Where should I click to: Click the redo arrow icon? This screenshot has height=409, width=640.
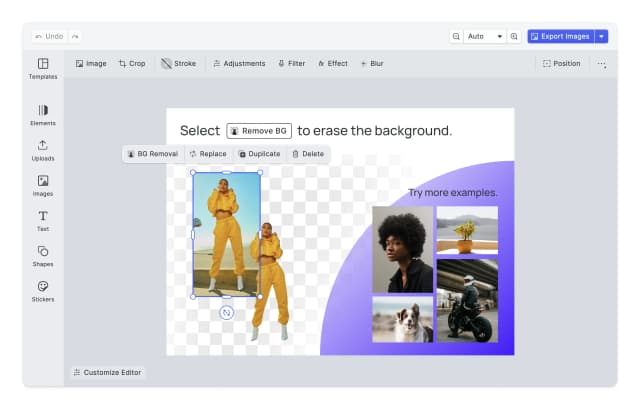tap(75, 36)
